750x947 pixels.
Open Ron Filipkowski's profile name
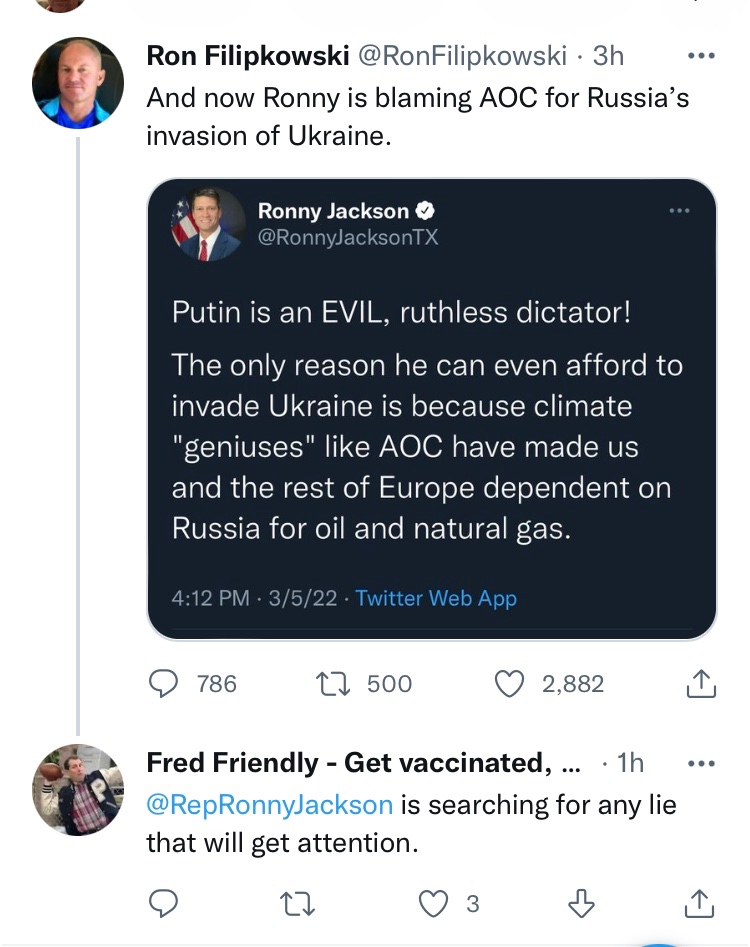pyautogui.click(x=245, y=56)
